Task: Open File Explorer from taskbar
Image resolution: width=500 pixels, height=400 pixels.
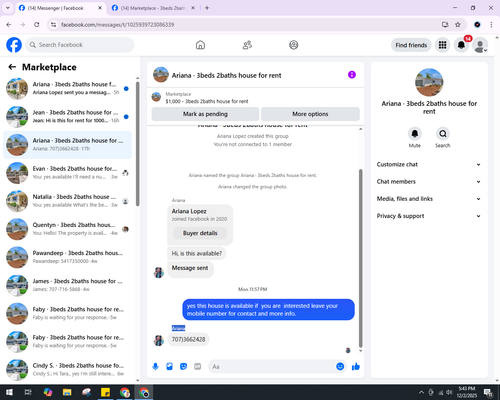Action: coord(67,392)
